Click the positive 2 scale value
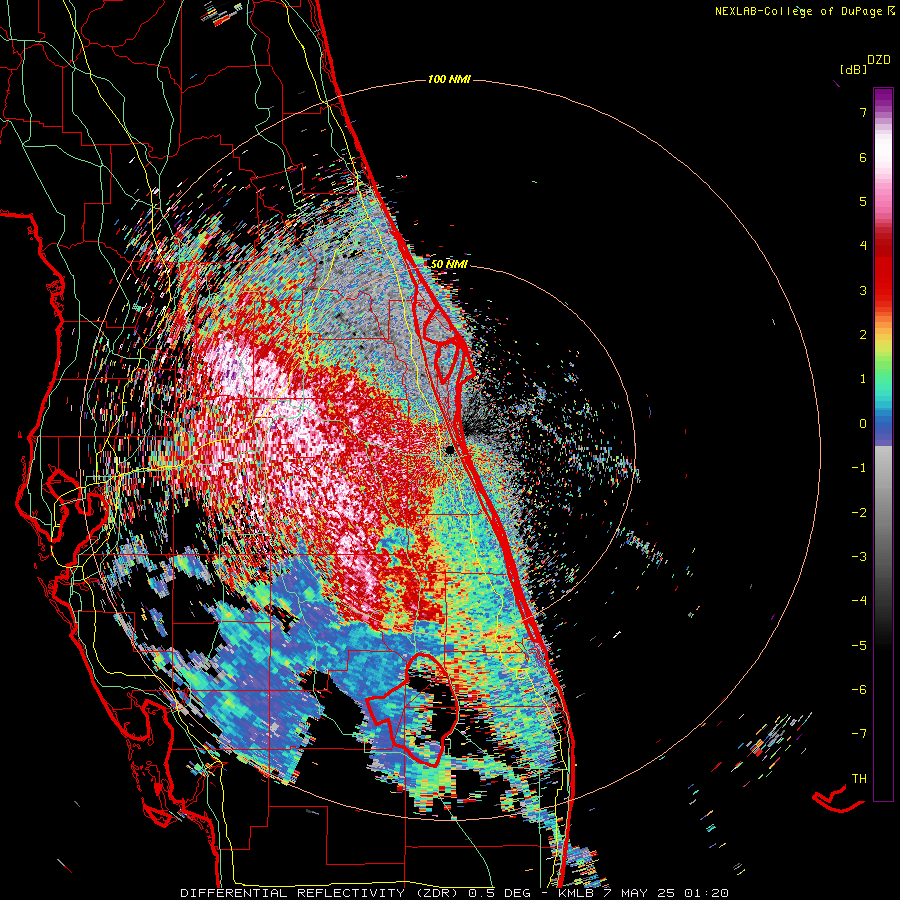This screenshot has width=900, height=900. (x=863, y=335)
